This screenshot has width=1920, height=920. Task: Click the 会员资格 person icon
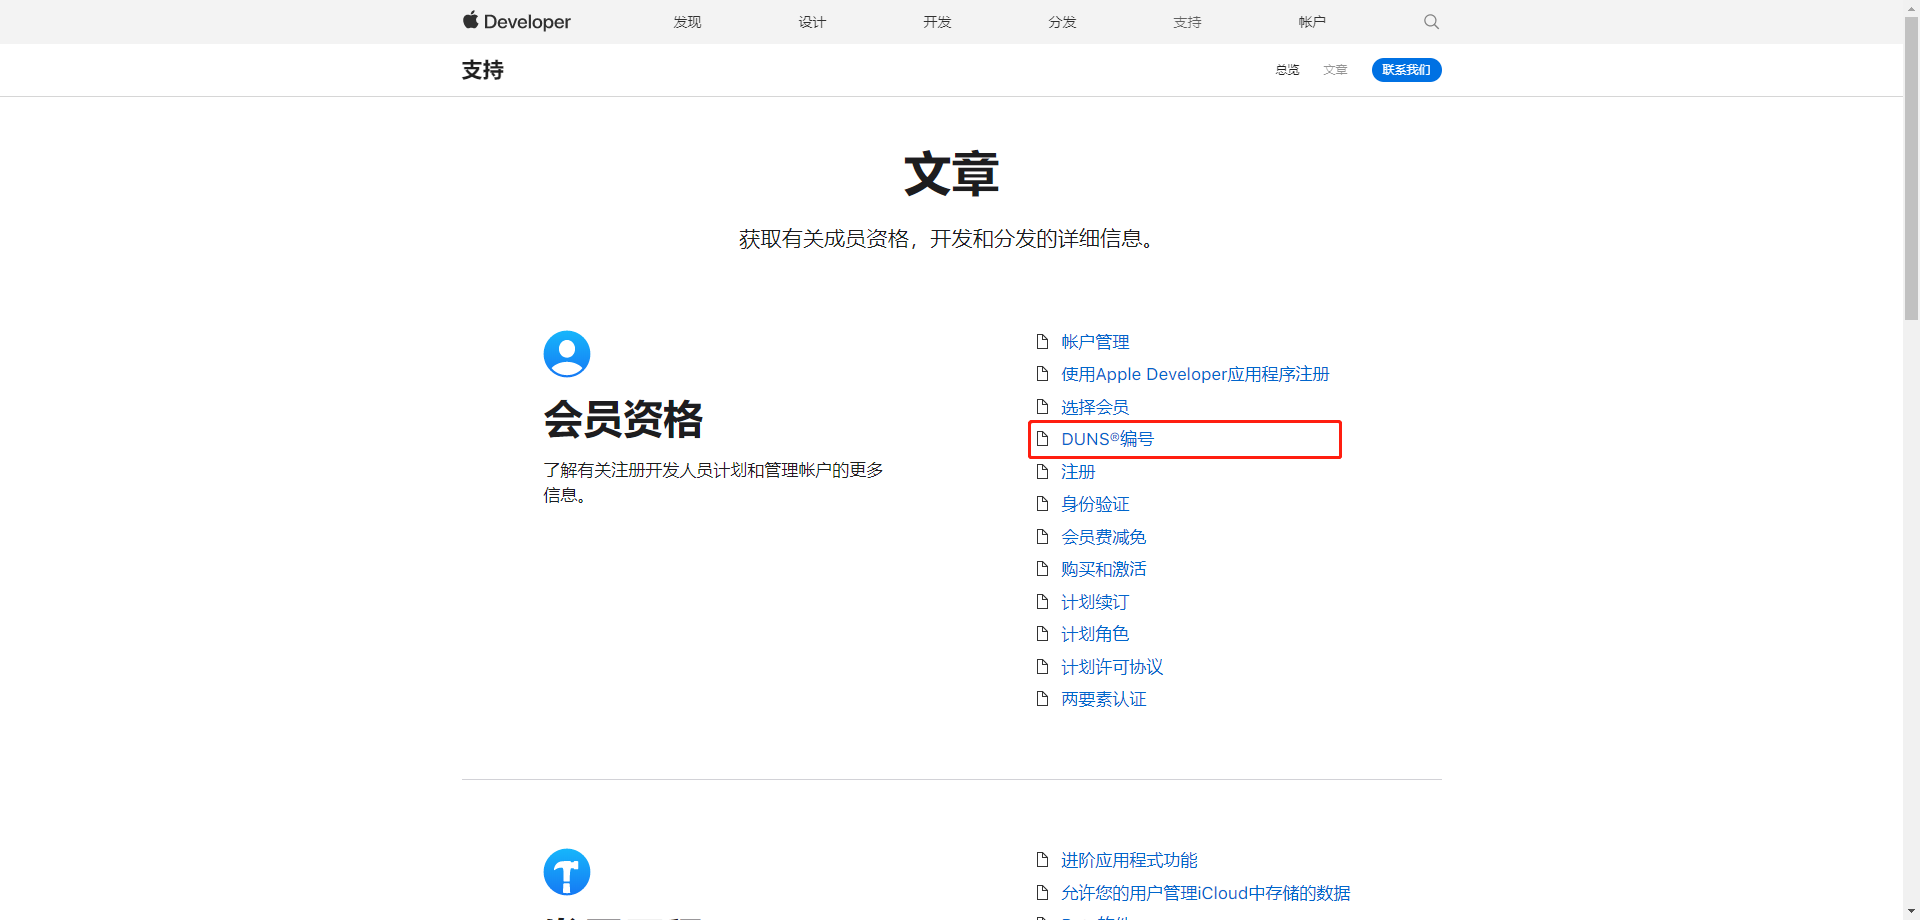click(x=567, y=354)
